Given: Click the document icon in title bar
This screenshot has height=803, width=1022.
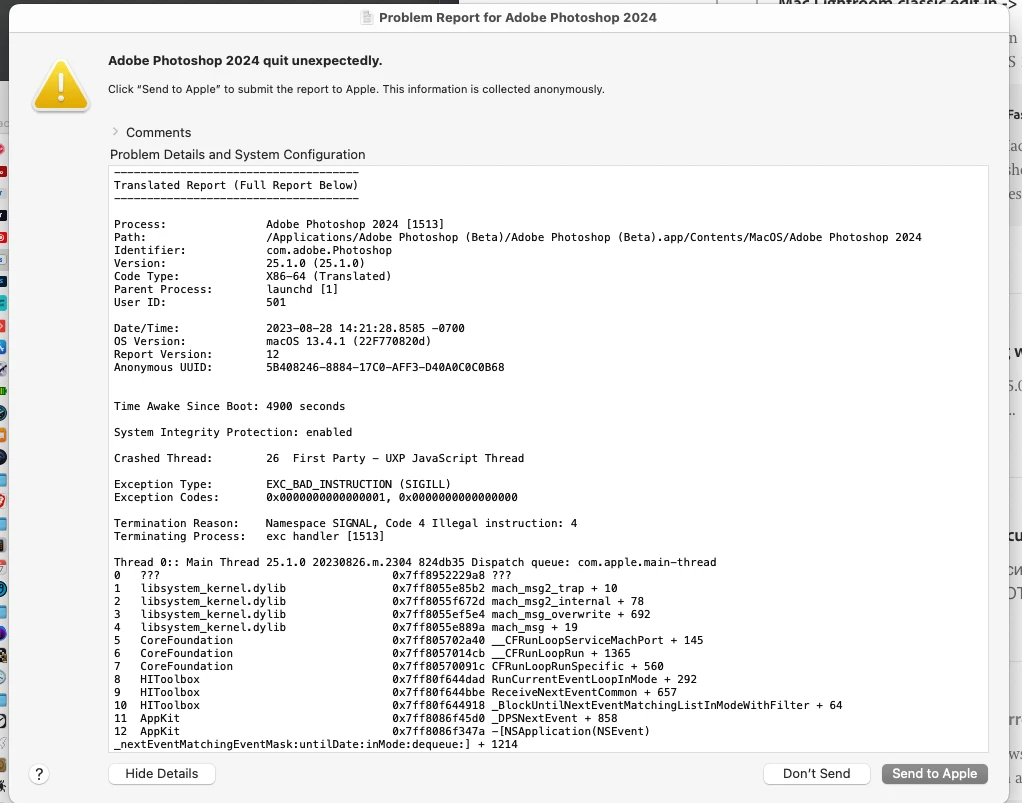Looking at the screenshot, I should click(368, 18).
